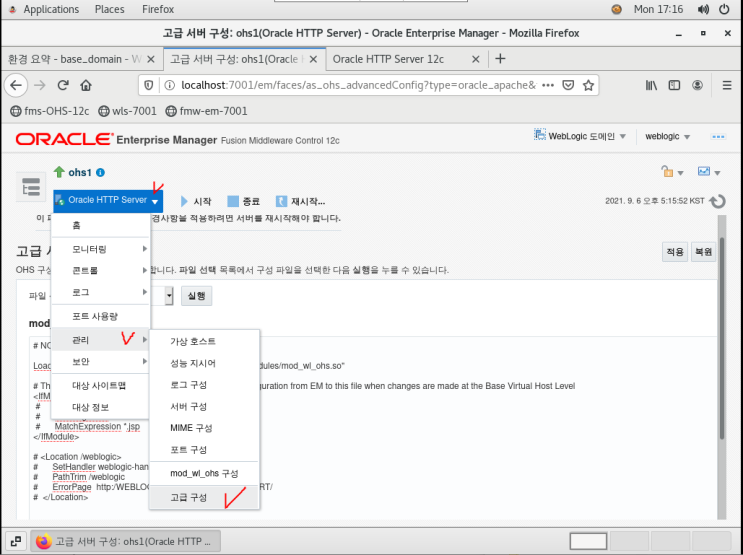Open the 관리 menu item

click(101, 340)
